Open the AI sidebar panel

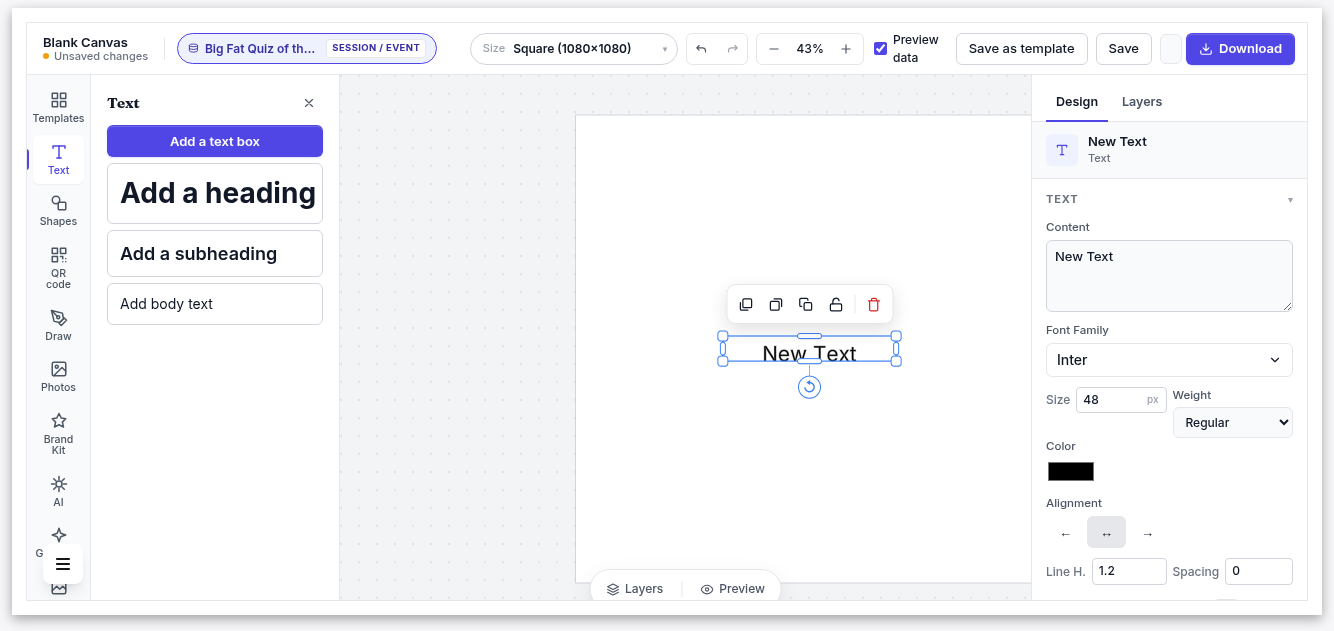tap(58, 491)
